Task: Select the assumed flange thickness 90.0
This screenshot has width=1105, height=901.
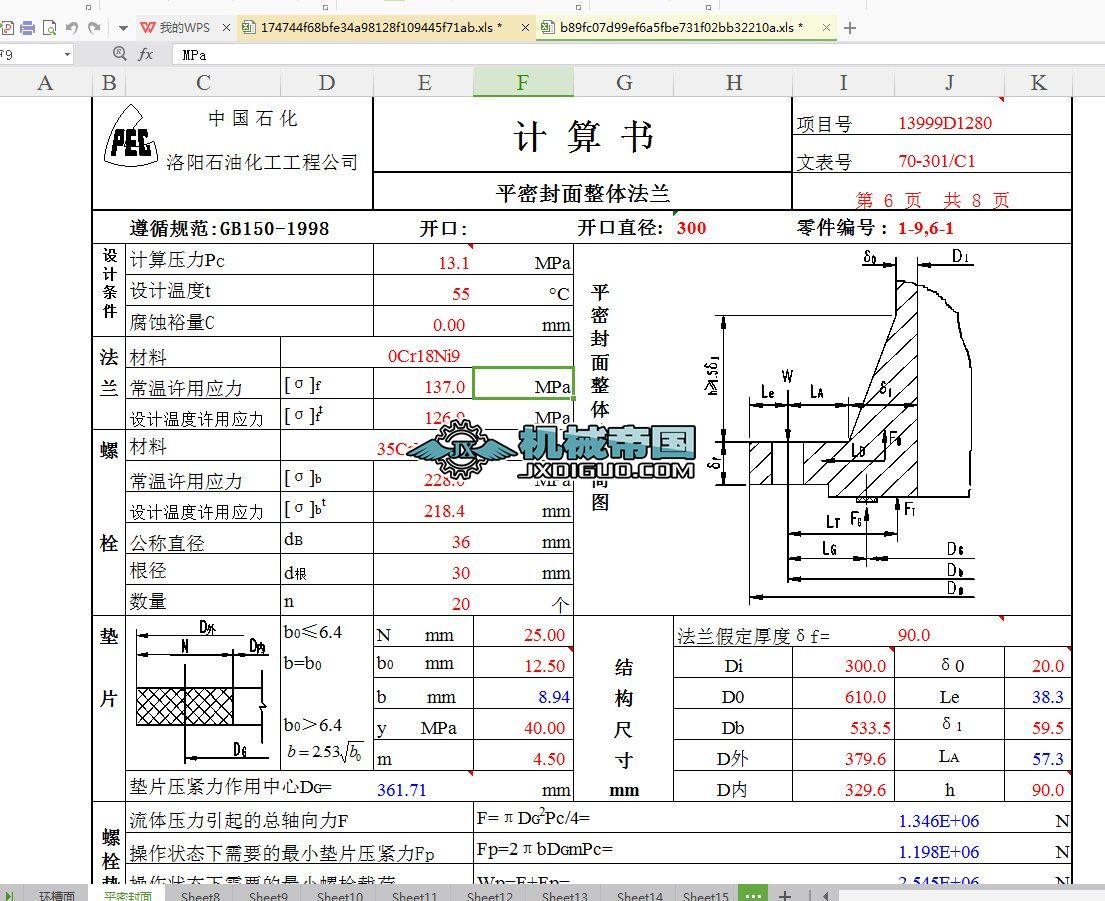Action: click(913, 635)
